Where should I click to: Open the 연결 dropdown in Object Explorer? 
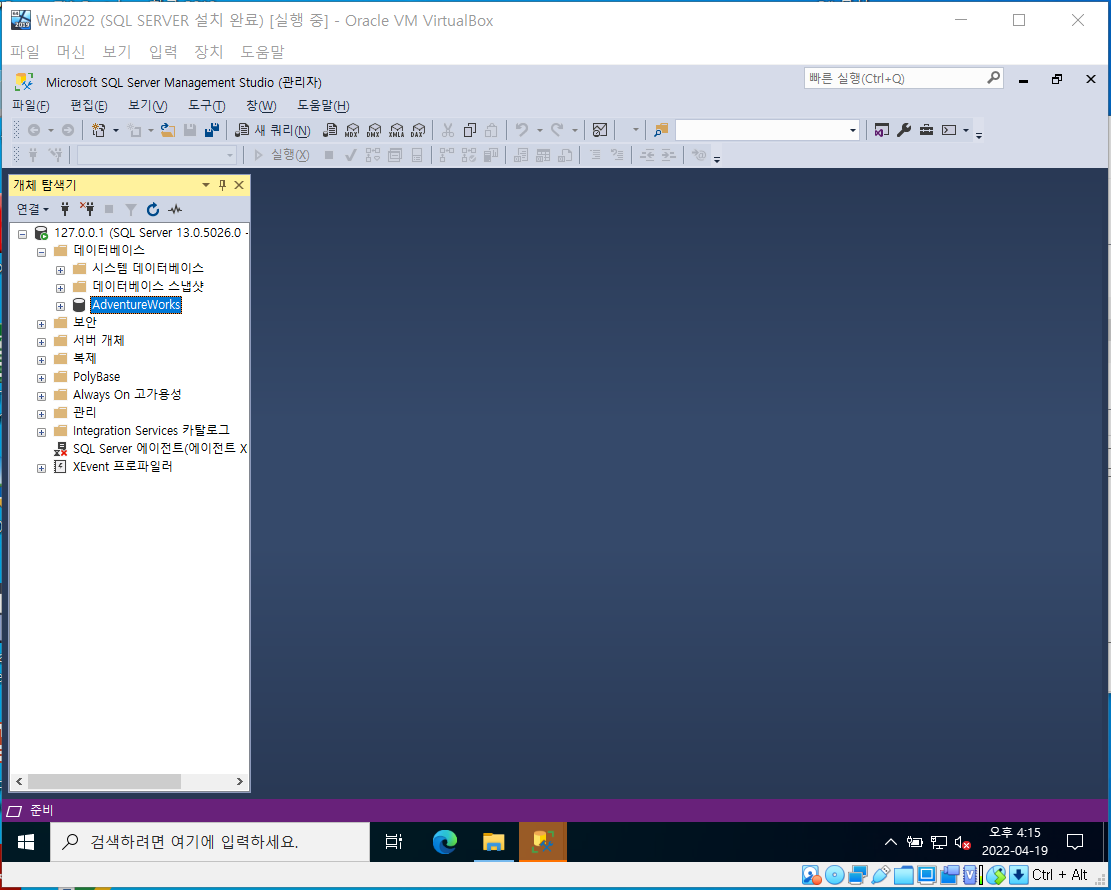[33, 209]
